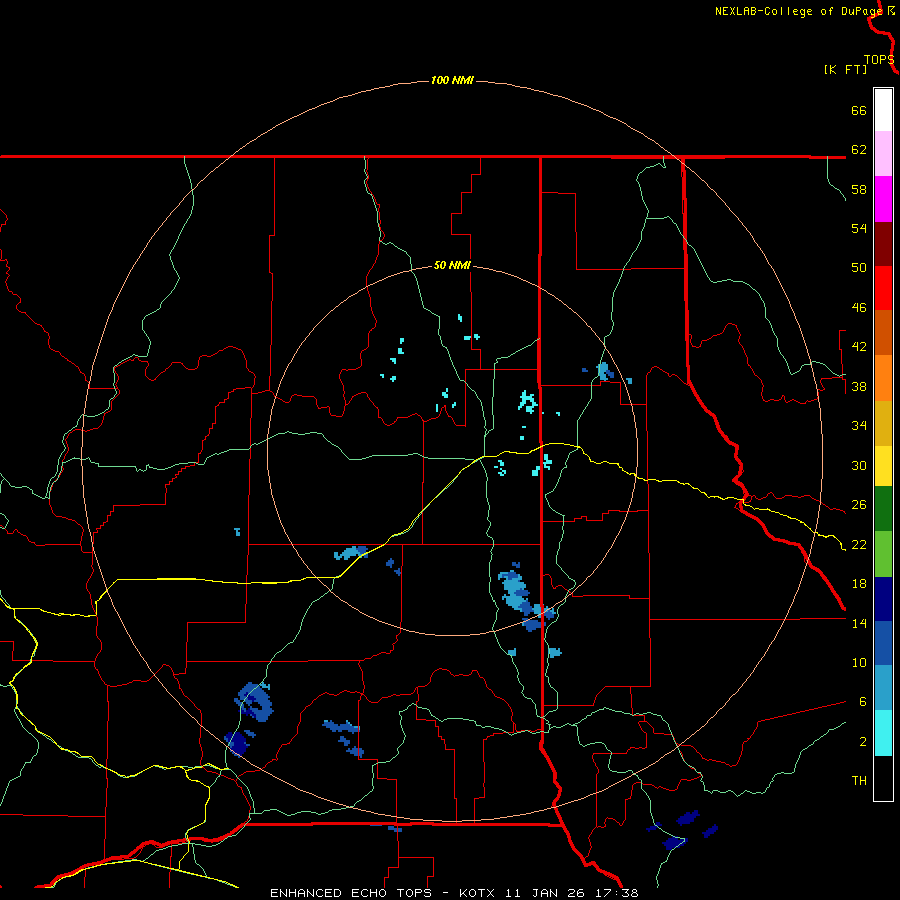Click the 'TOPS' legend heading
This screenshot has height=900, width=900.
tap(879, 60)
